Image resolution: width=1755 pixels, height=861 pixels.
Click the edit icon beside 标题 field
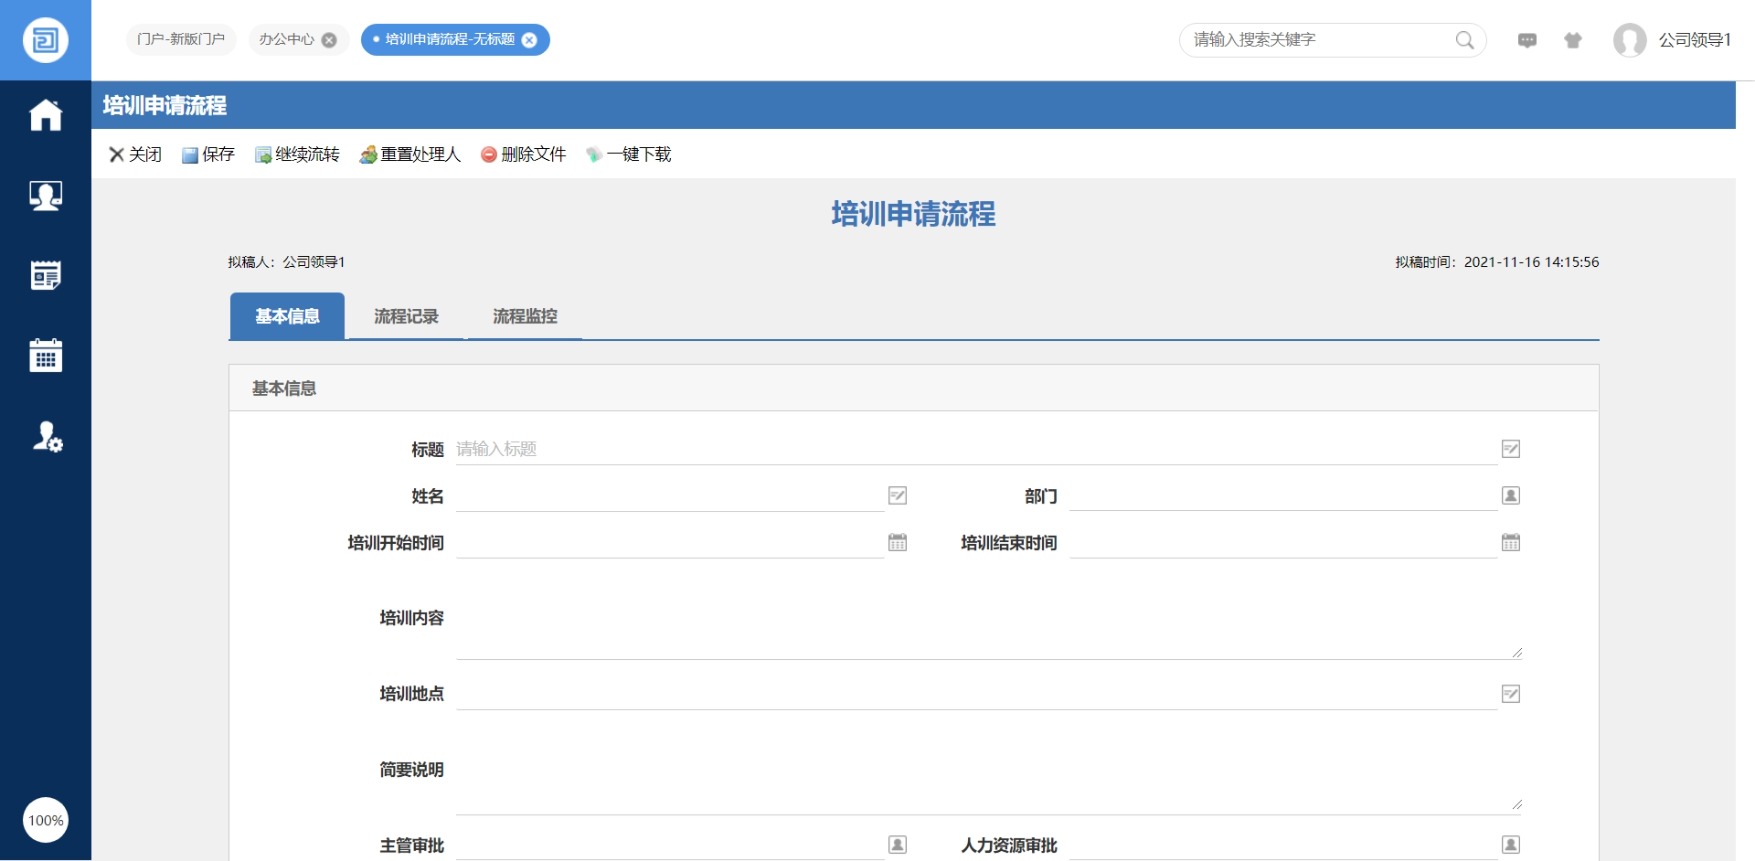[x=1511, y=449]
